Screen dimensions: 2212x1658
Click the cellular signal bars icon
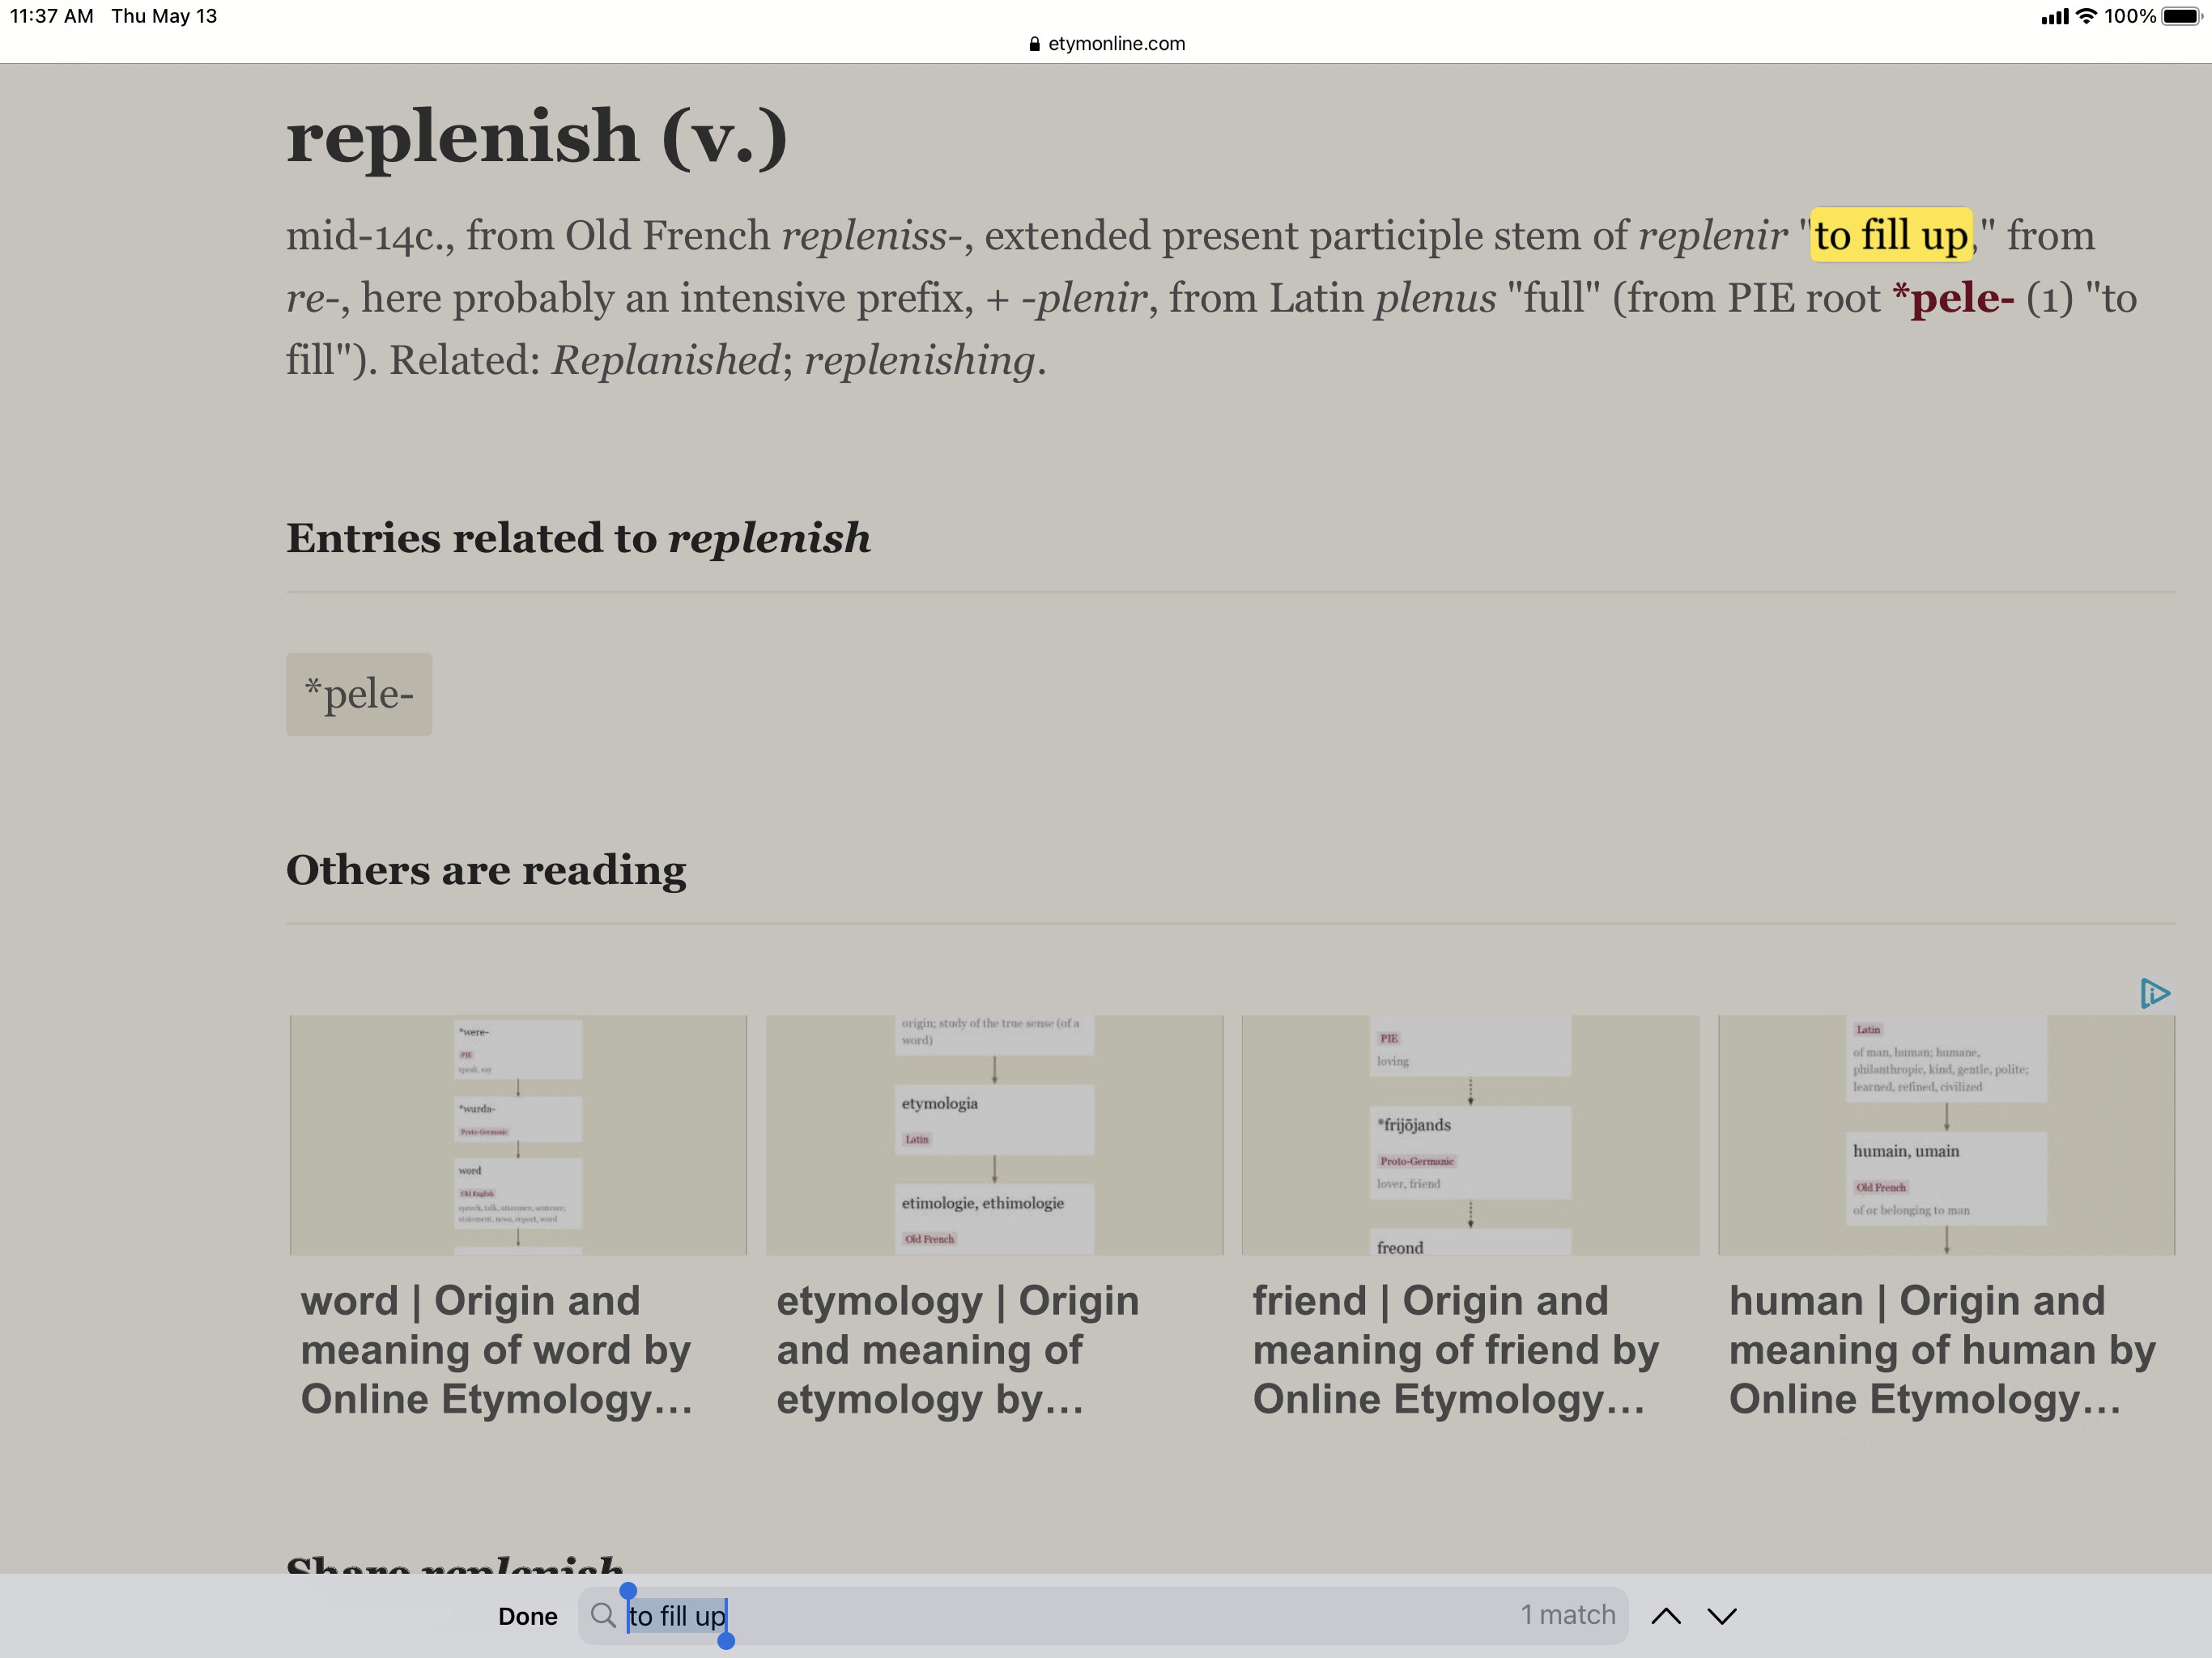[x=2054, y=16]
